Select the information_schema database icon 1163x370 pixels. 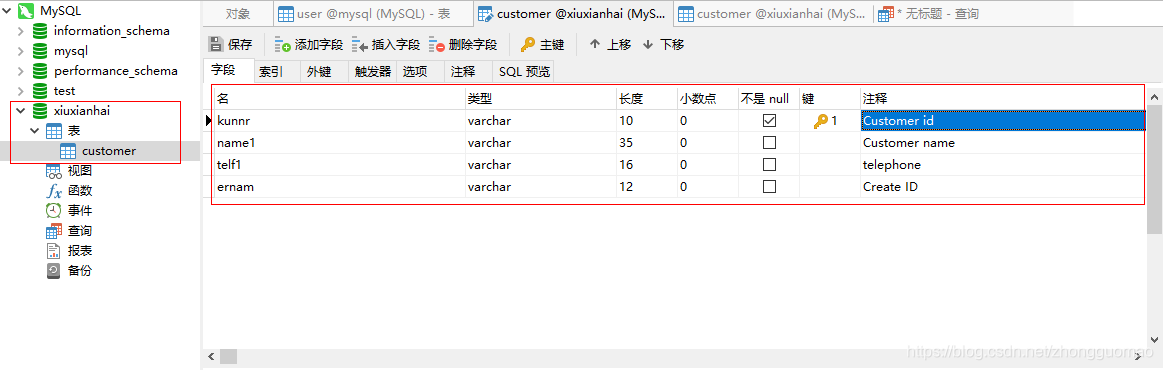tap(39, 31)
